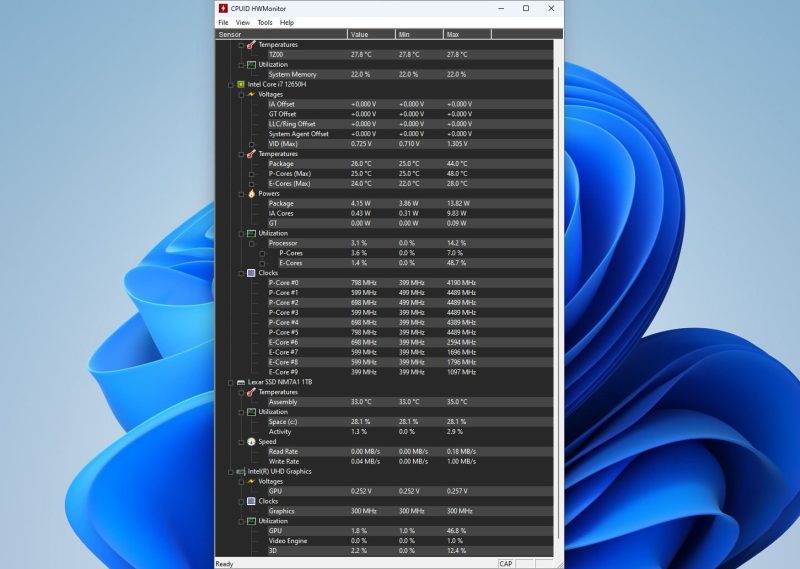Expand the Processor utilization row
The image size is (800, 569).
click(251, 243)
